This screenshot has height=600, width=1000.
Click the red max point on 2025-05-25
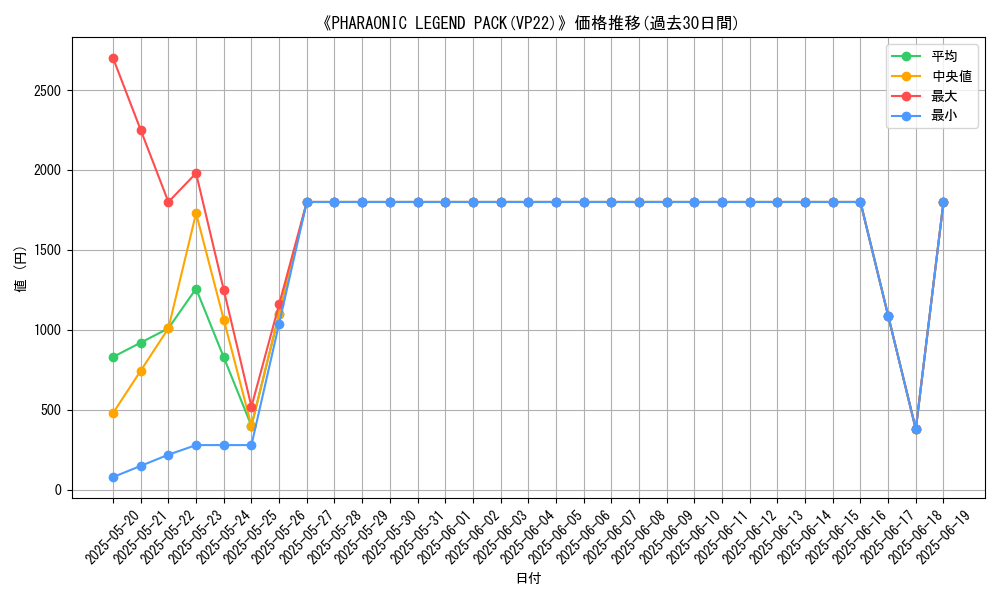(251, 407)
